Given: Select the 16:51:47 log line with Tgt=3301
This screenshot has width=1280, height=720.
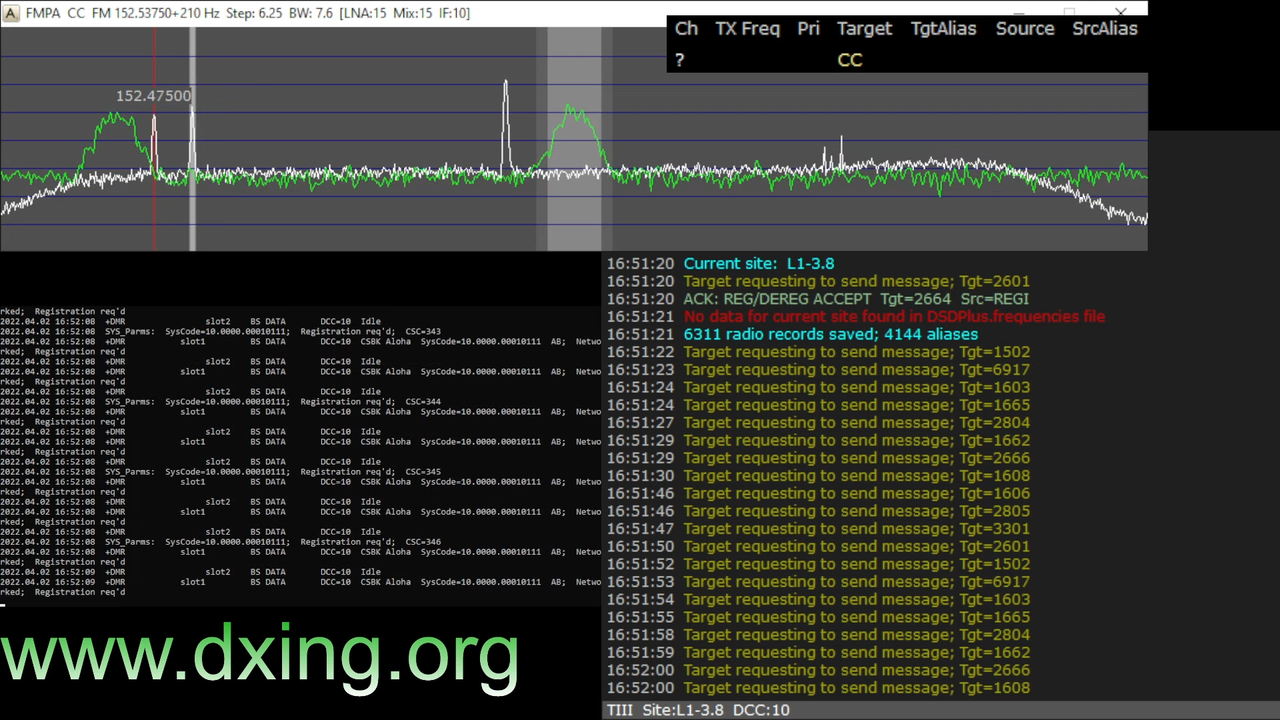Looking at the screenshot, I should pyautogui.click(x=818, y=529).
